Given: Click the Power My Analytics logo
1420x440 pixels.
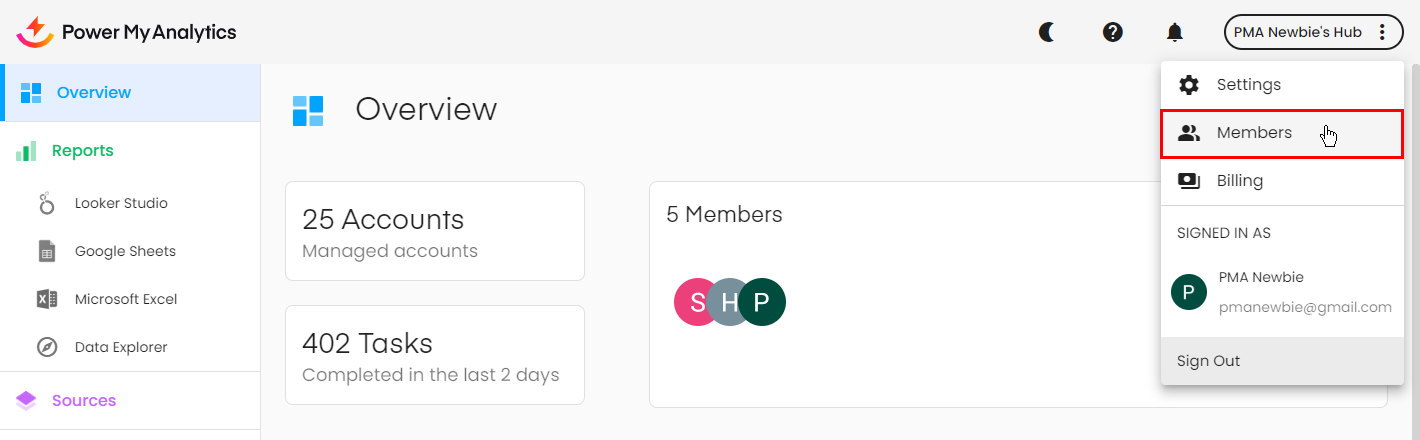Looking at the screenshot, I should tap(127, 32).
